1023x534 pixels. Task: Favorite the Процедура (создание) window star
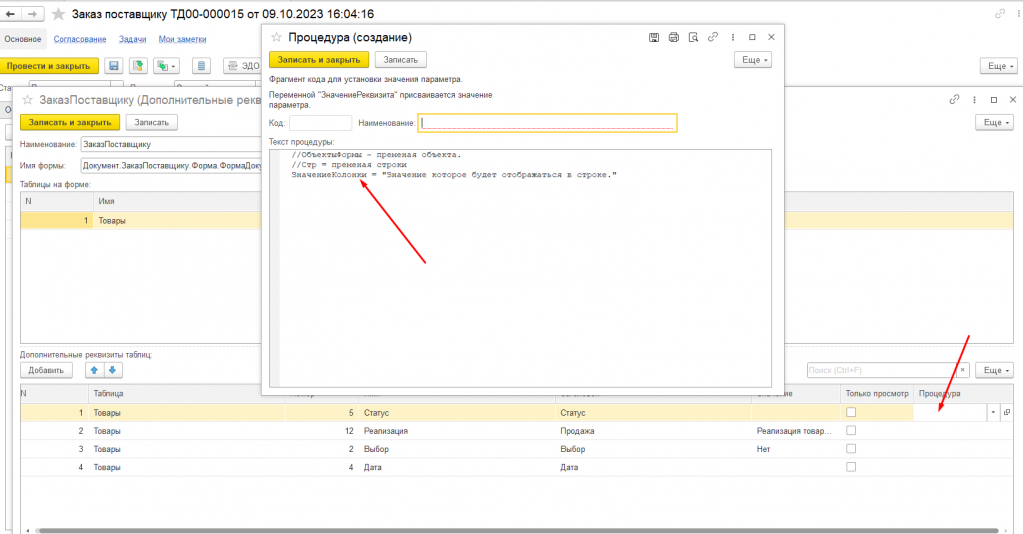click(x=277, y=38)
